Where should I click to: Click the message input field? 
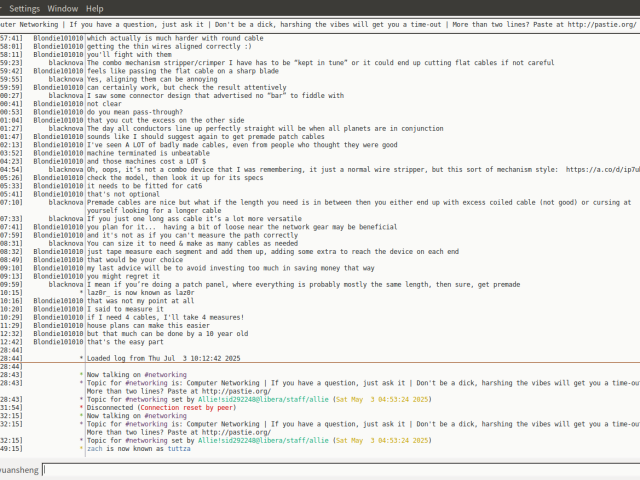click(x=341, y=469)
